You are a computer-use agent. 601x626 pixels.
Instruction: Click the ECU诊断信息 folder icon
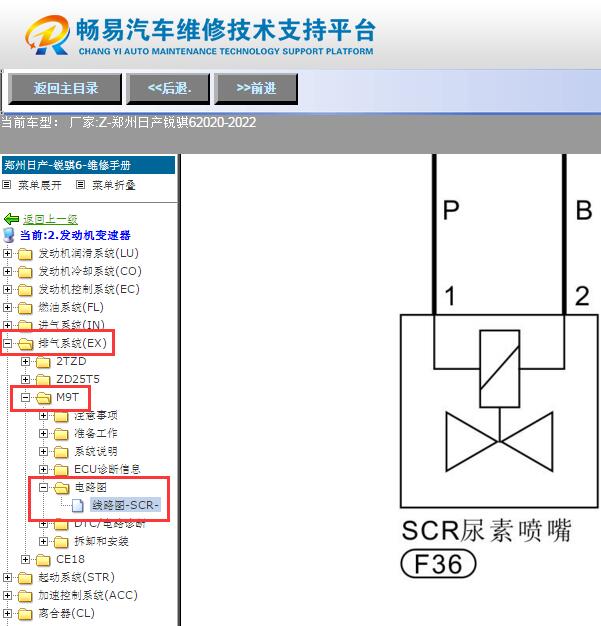click(x=61, y=470)
